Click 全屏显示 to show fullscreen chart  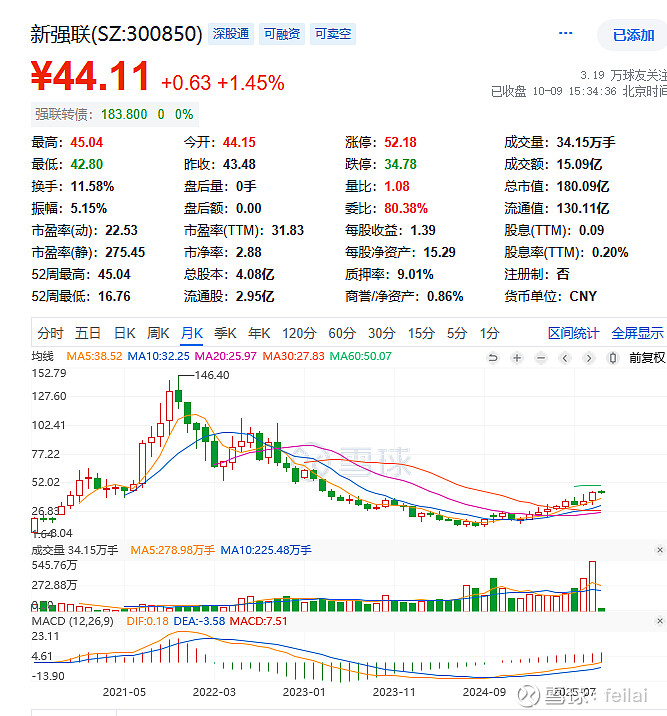tap(637, 333)
